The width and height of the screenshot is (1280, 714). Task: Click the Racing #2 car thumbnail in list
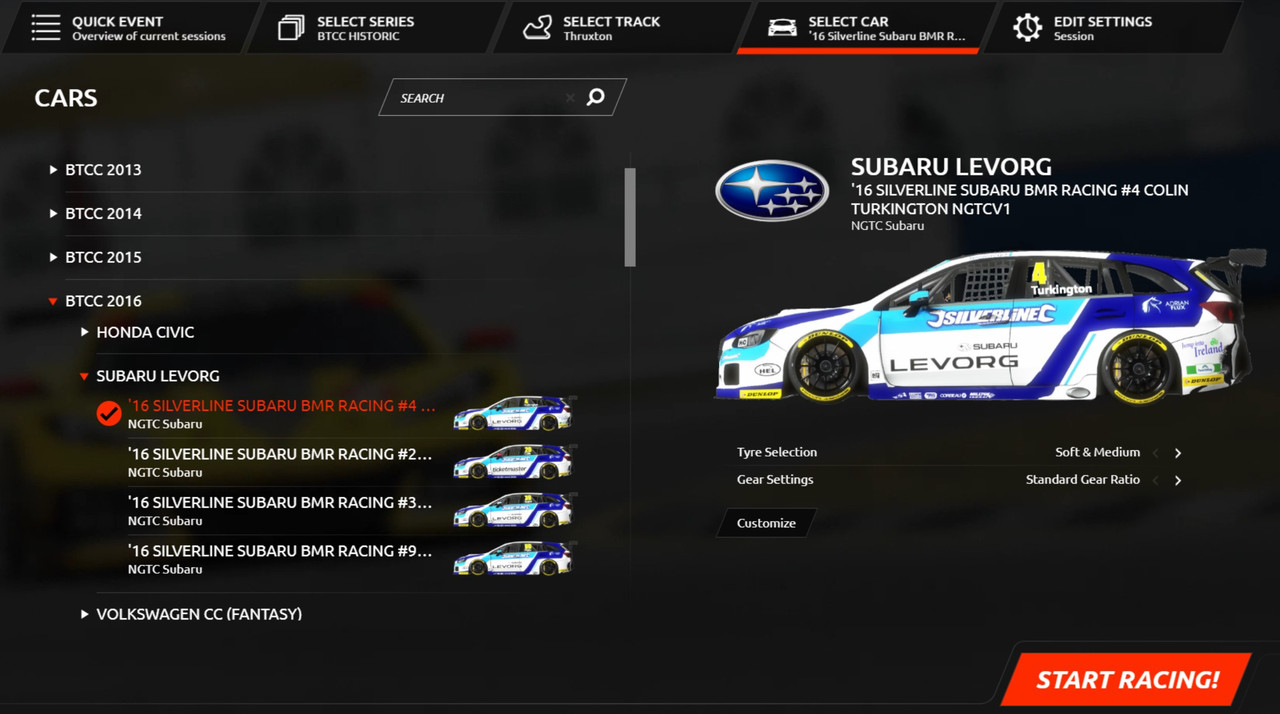point(514,462)
